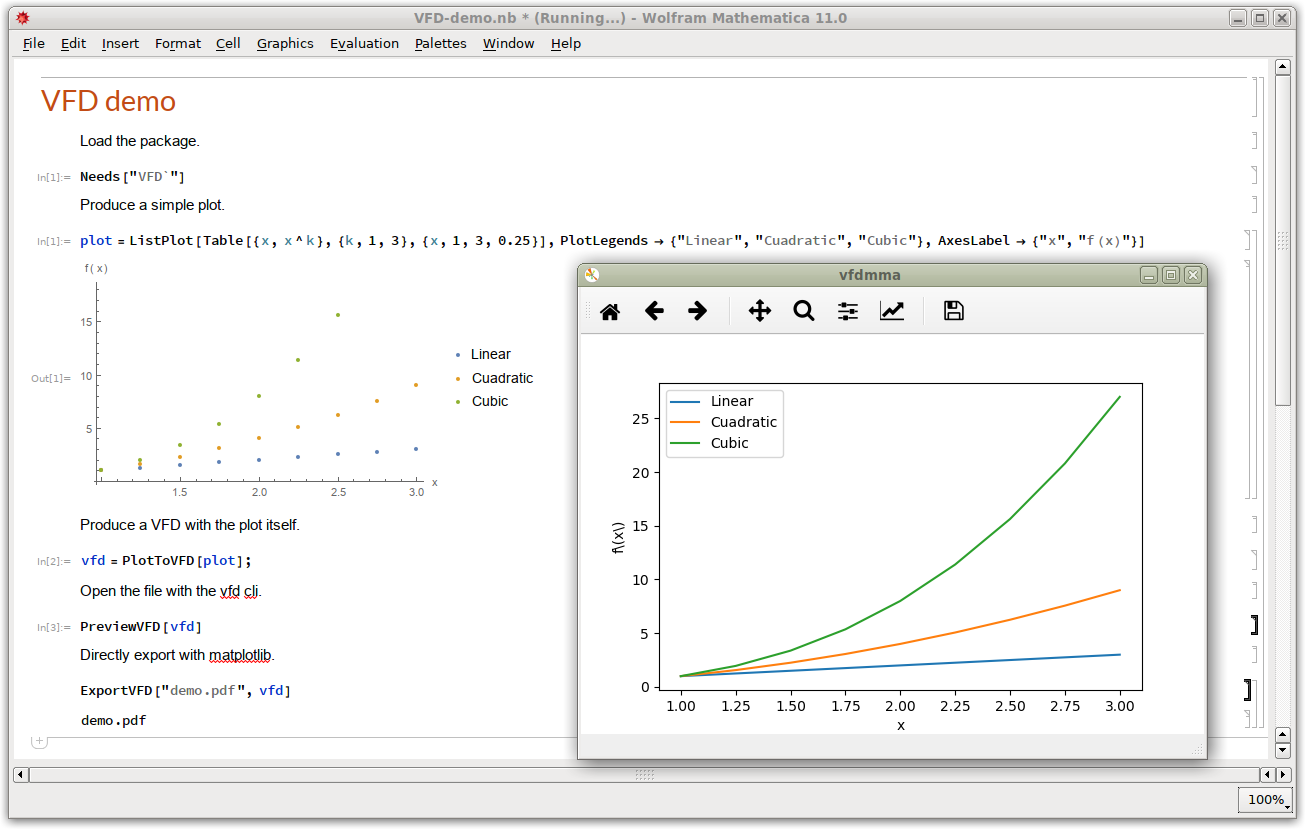Click the 'Load the package.' text
This screenshot has height=829, width=1305.
pyautogui.click(x=140, y=141)
